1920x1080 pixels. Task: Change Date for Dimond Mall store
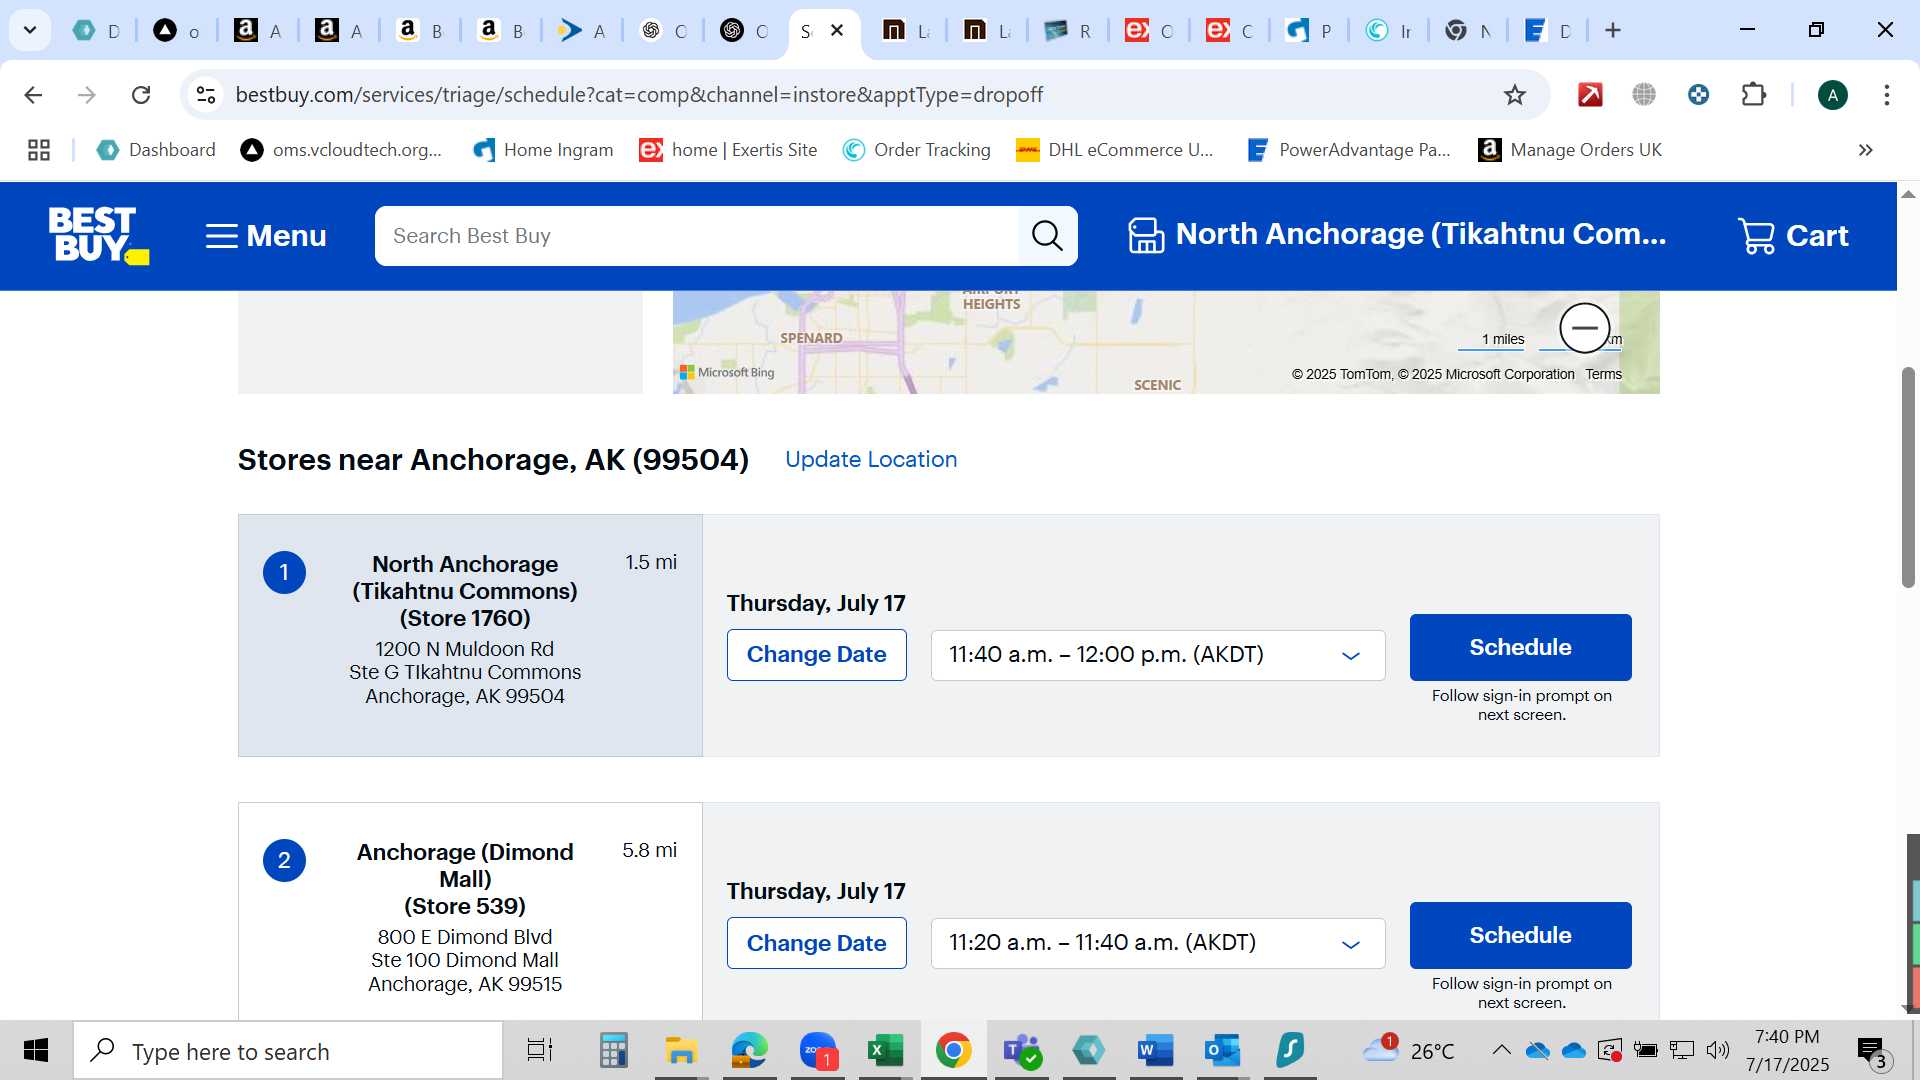click(816, 943)
